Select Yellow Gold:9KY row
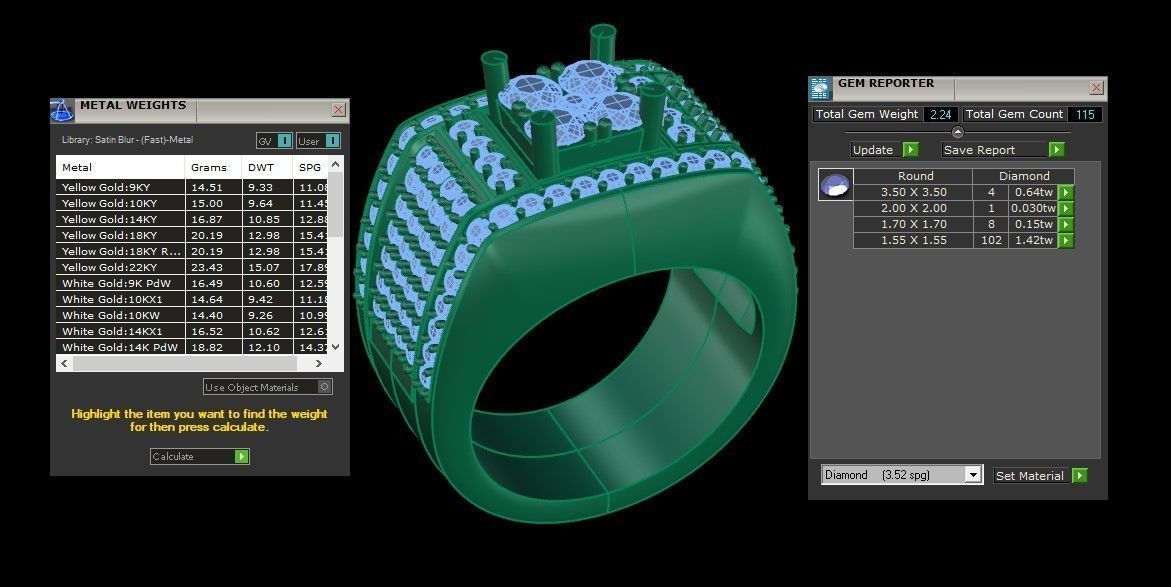This screenshot has height=587, width=1171. pos(193,187)
